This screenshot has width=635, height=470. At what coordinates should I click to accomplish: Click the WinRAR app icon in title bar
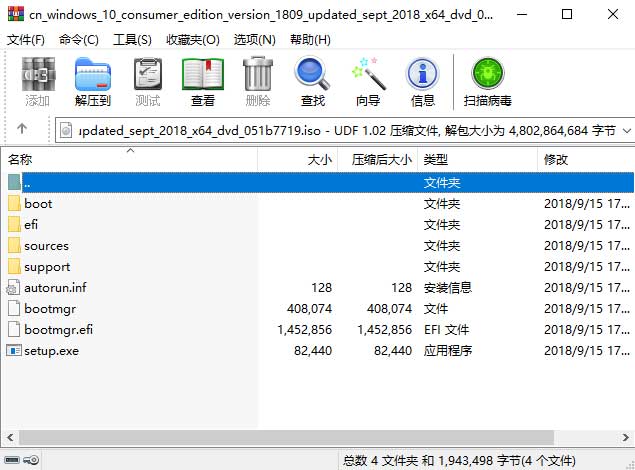point(15,14)
